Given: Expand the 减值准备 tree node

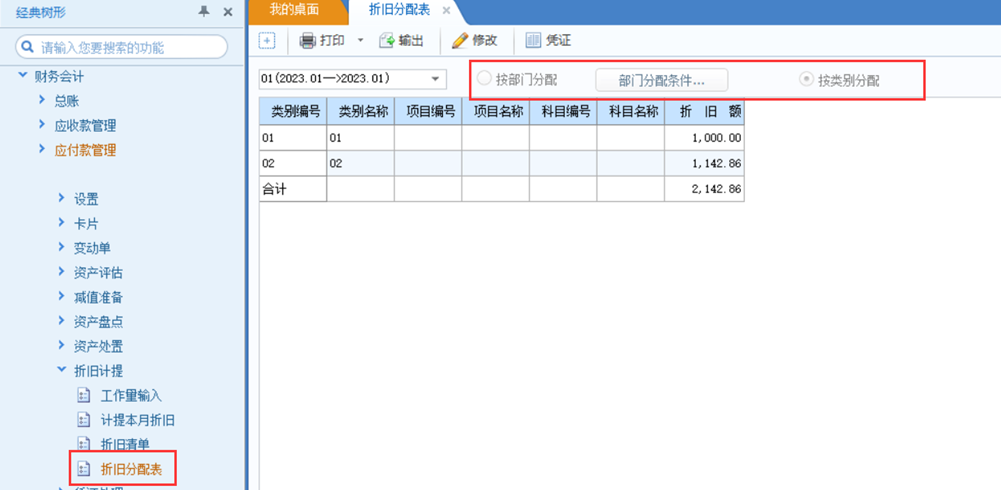Looking at the screenshot, I should (61, 296).
